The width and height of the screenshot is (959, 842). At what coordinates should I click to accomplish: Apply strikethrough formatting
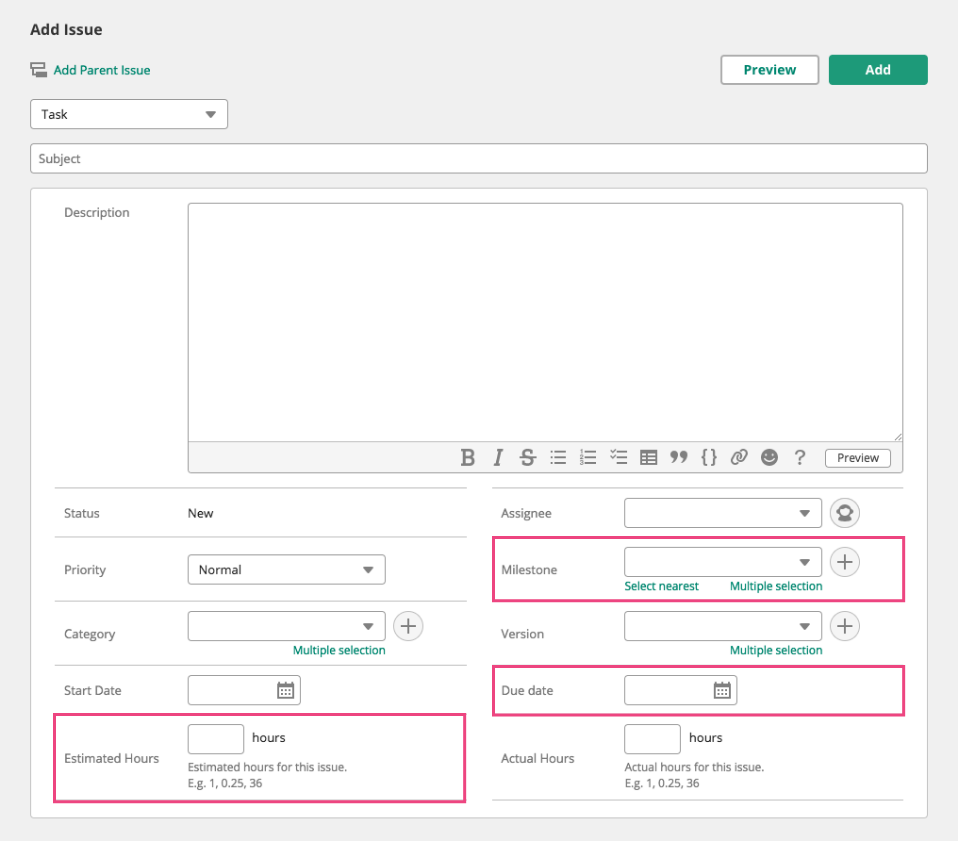527,457
